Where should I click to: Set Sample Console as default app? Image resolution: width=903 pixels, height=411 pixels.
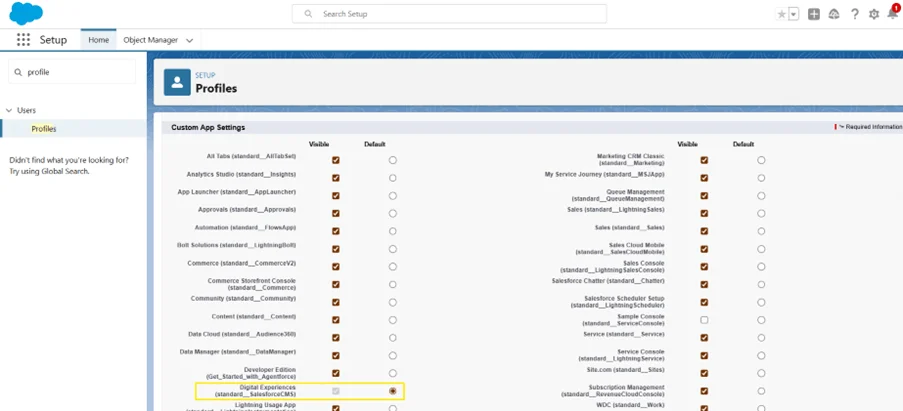pos(761,320)
